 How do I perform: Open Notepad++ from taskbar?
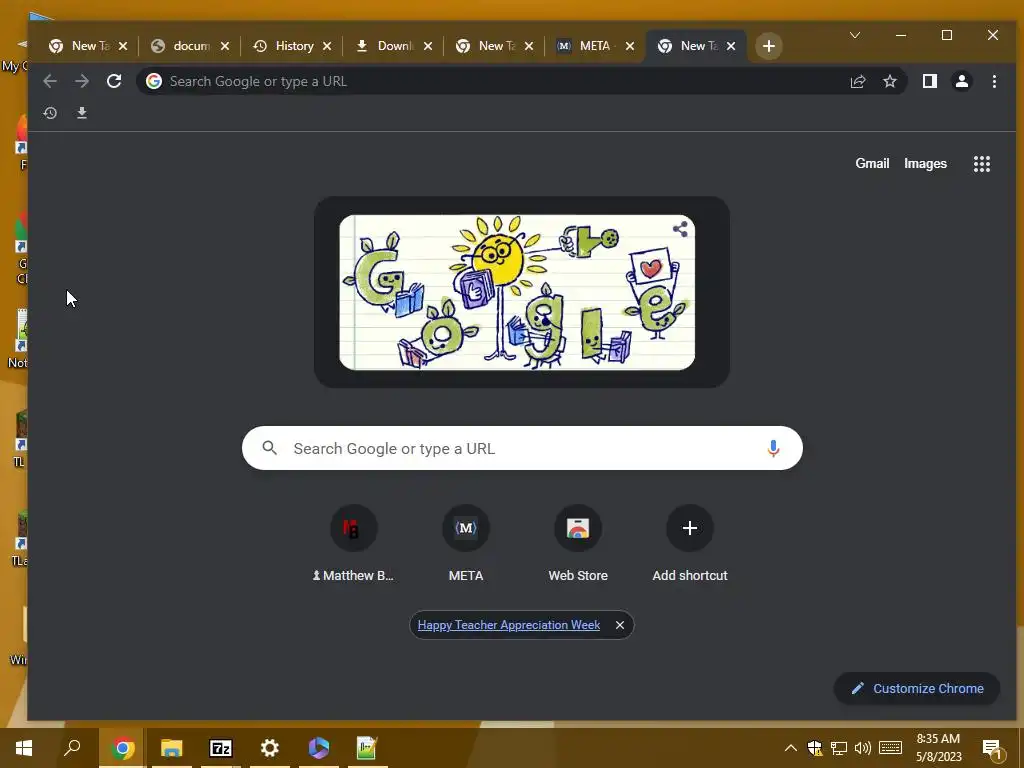pyautogui.click(x=367, y=748)
